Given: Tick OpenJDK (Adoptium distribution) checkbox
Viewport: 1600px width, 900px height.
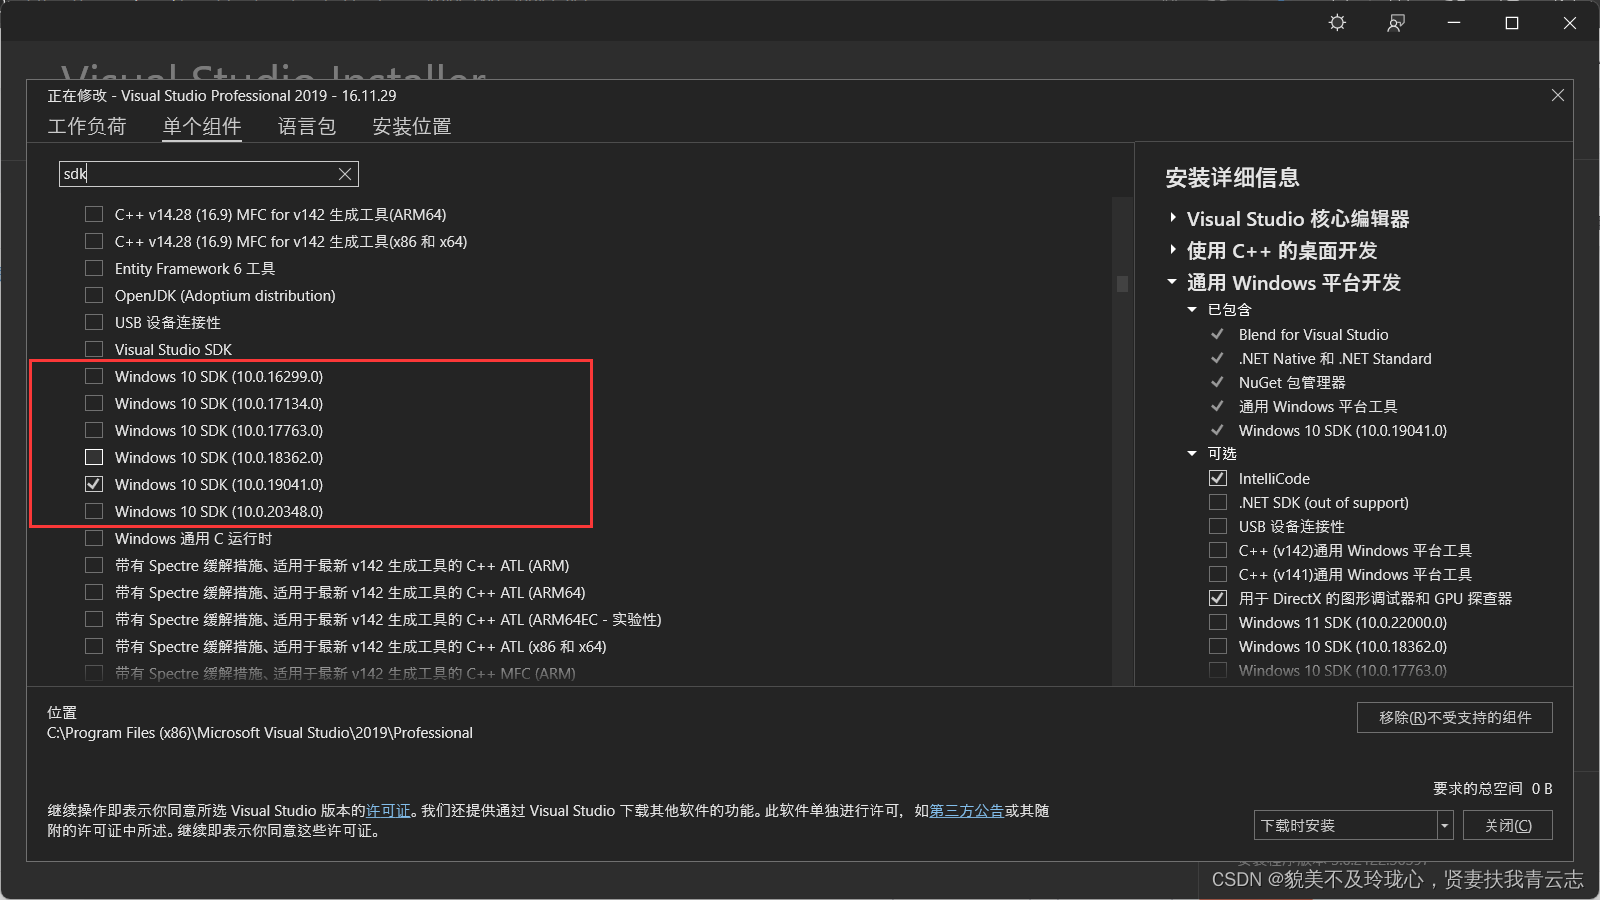Looking at the screenshot, I should coord(94,295).
